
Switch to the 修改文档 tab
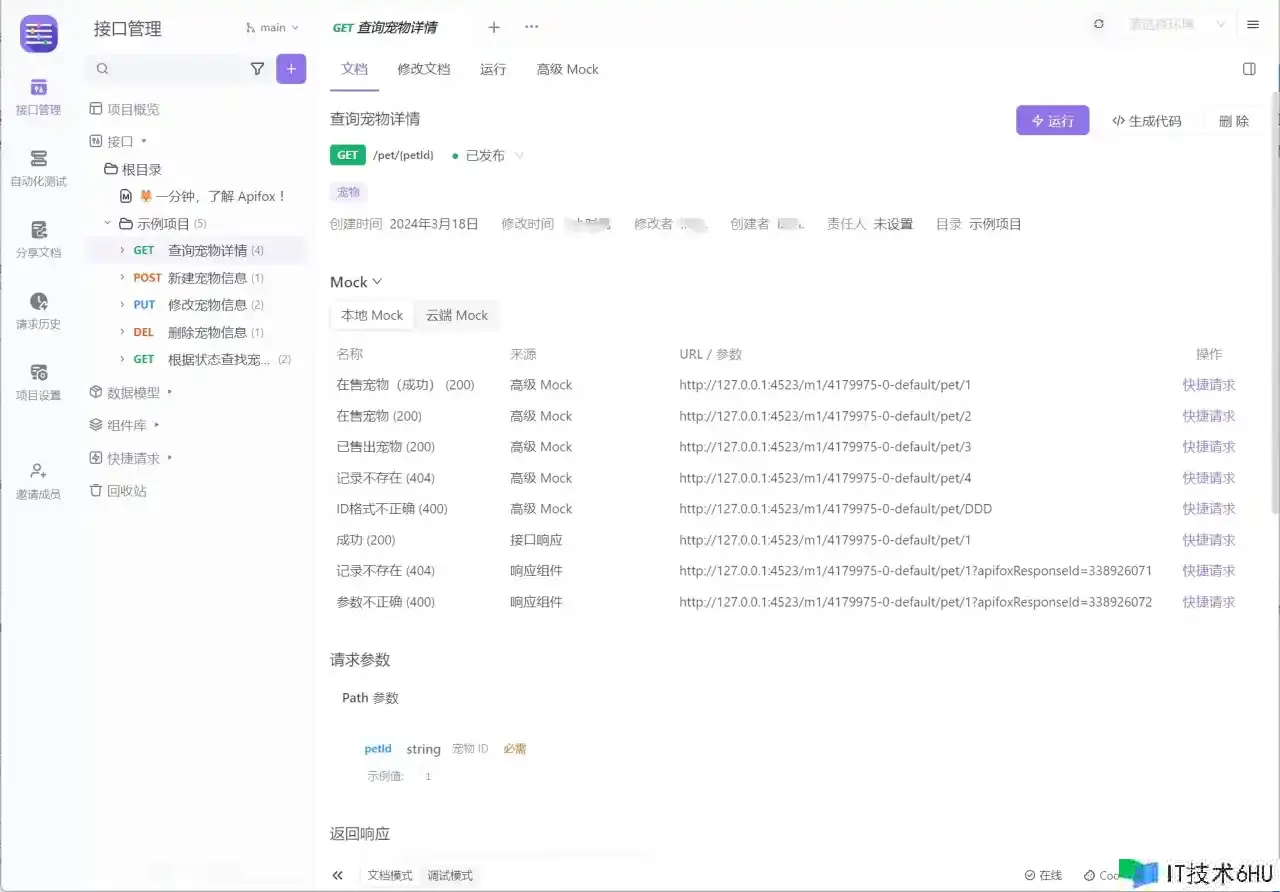424,69
